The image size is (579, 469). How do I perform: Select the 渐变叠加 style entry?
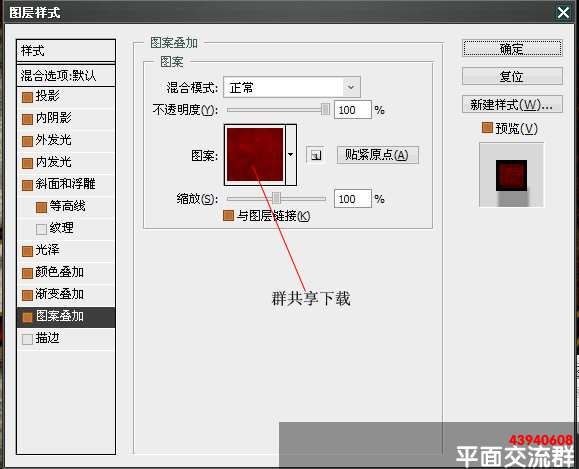pos(66,294)
